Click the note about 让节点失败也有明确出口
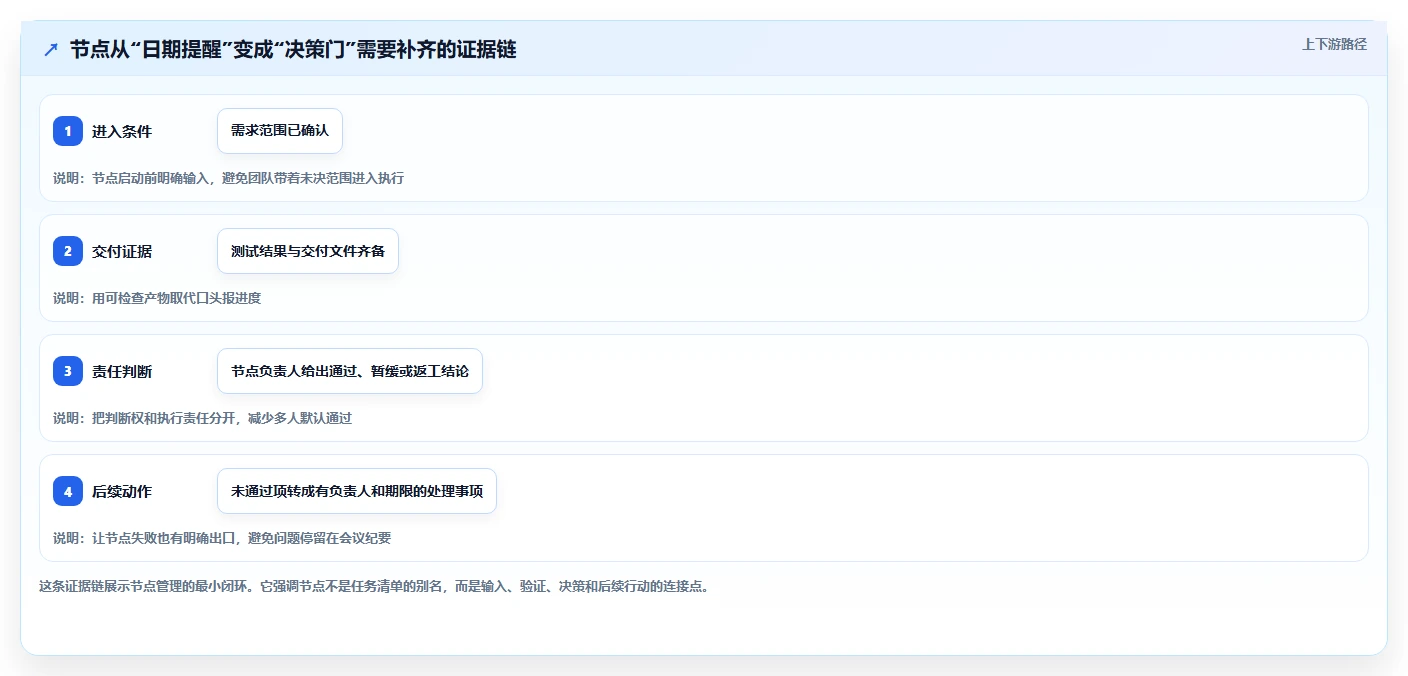This screenshot has height=676, width=1408. point(222,538)
